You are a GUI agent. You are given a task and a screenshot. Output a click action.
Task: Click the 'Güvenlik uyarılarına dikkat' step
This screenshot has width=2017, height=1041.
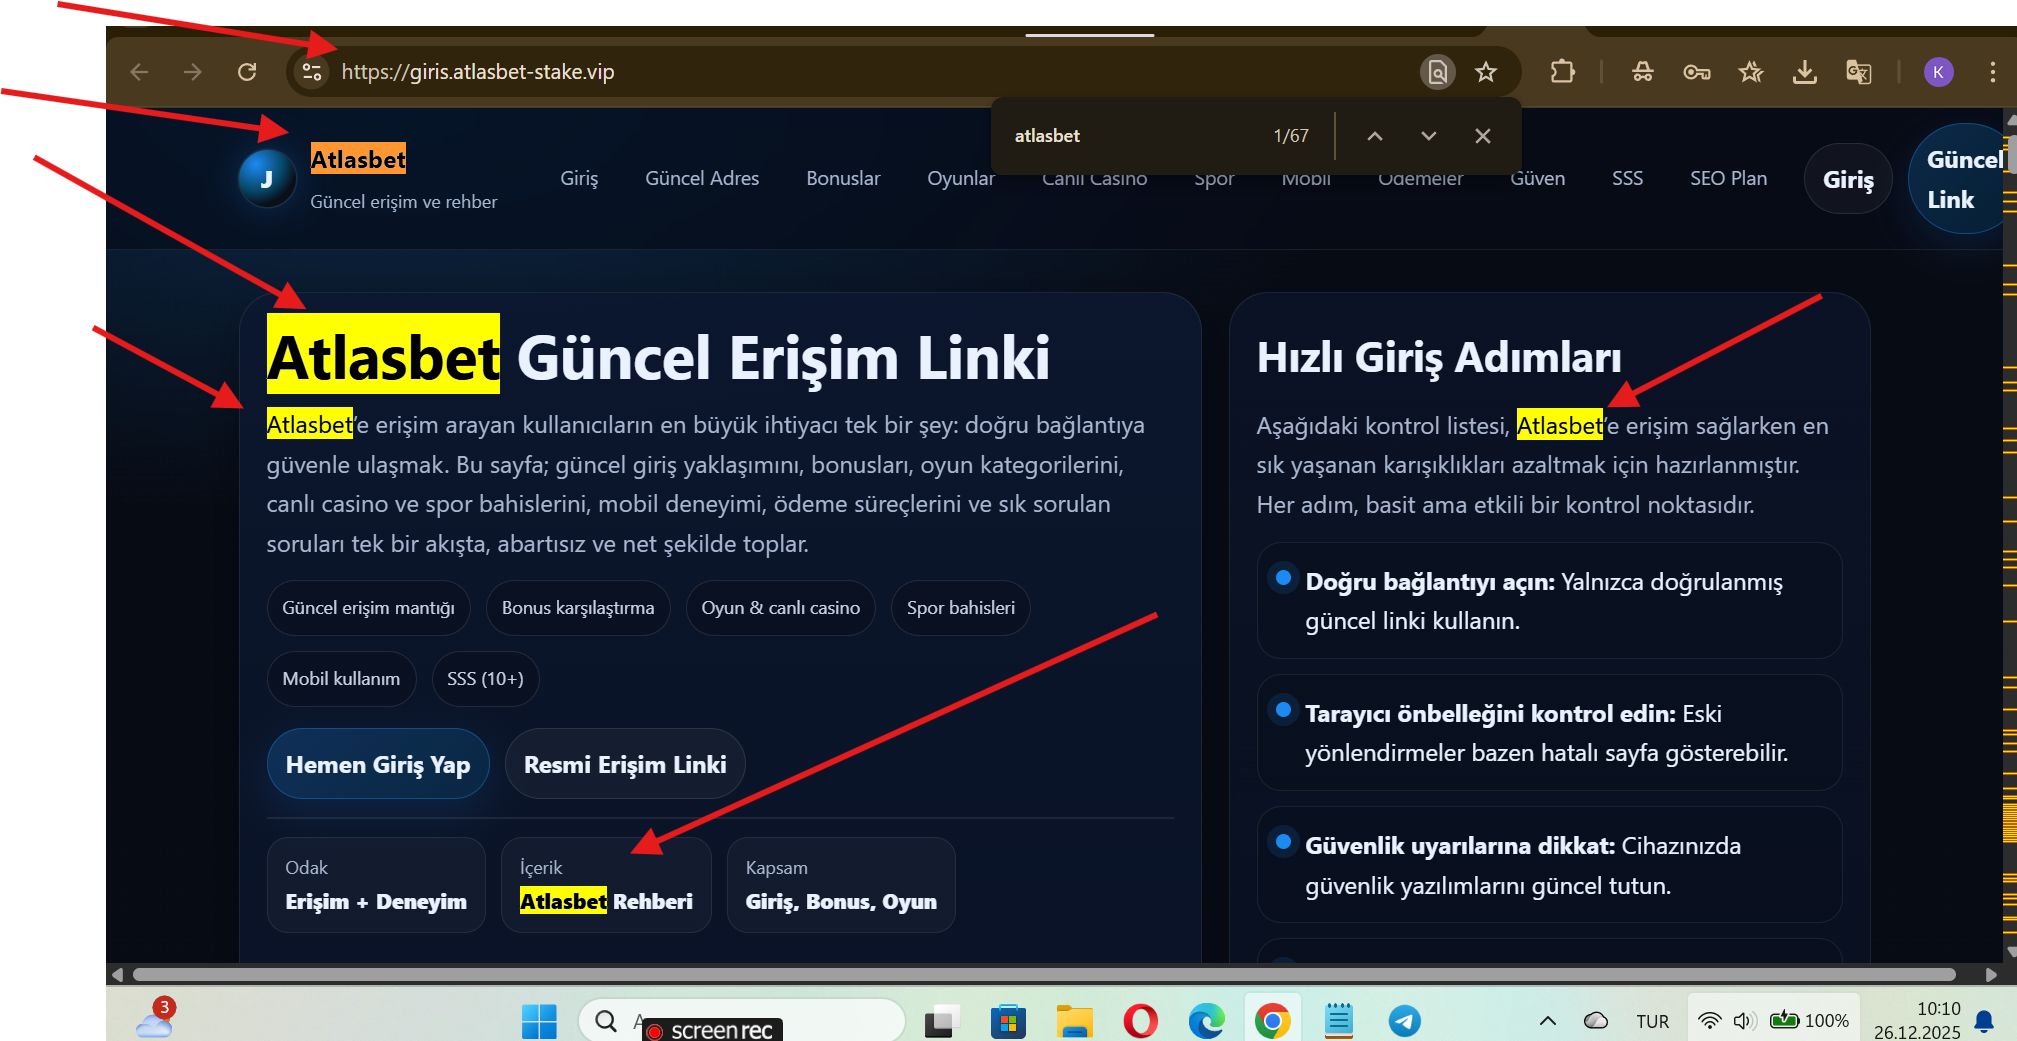pos(1549,865)
